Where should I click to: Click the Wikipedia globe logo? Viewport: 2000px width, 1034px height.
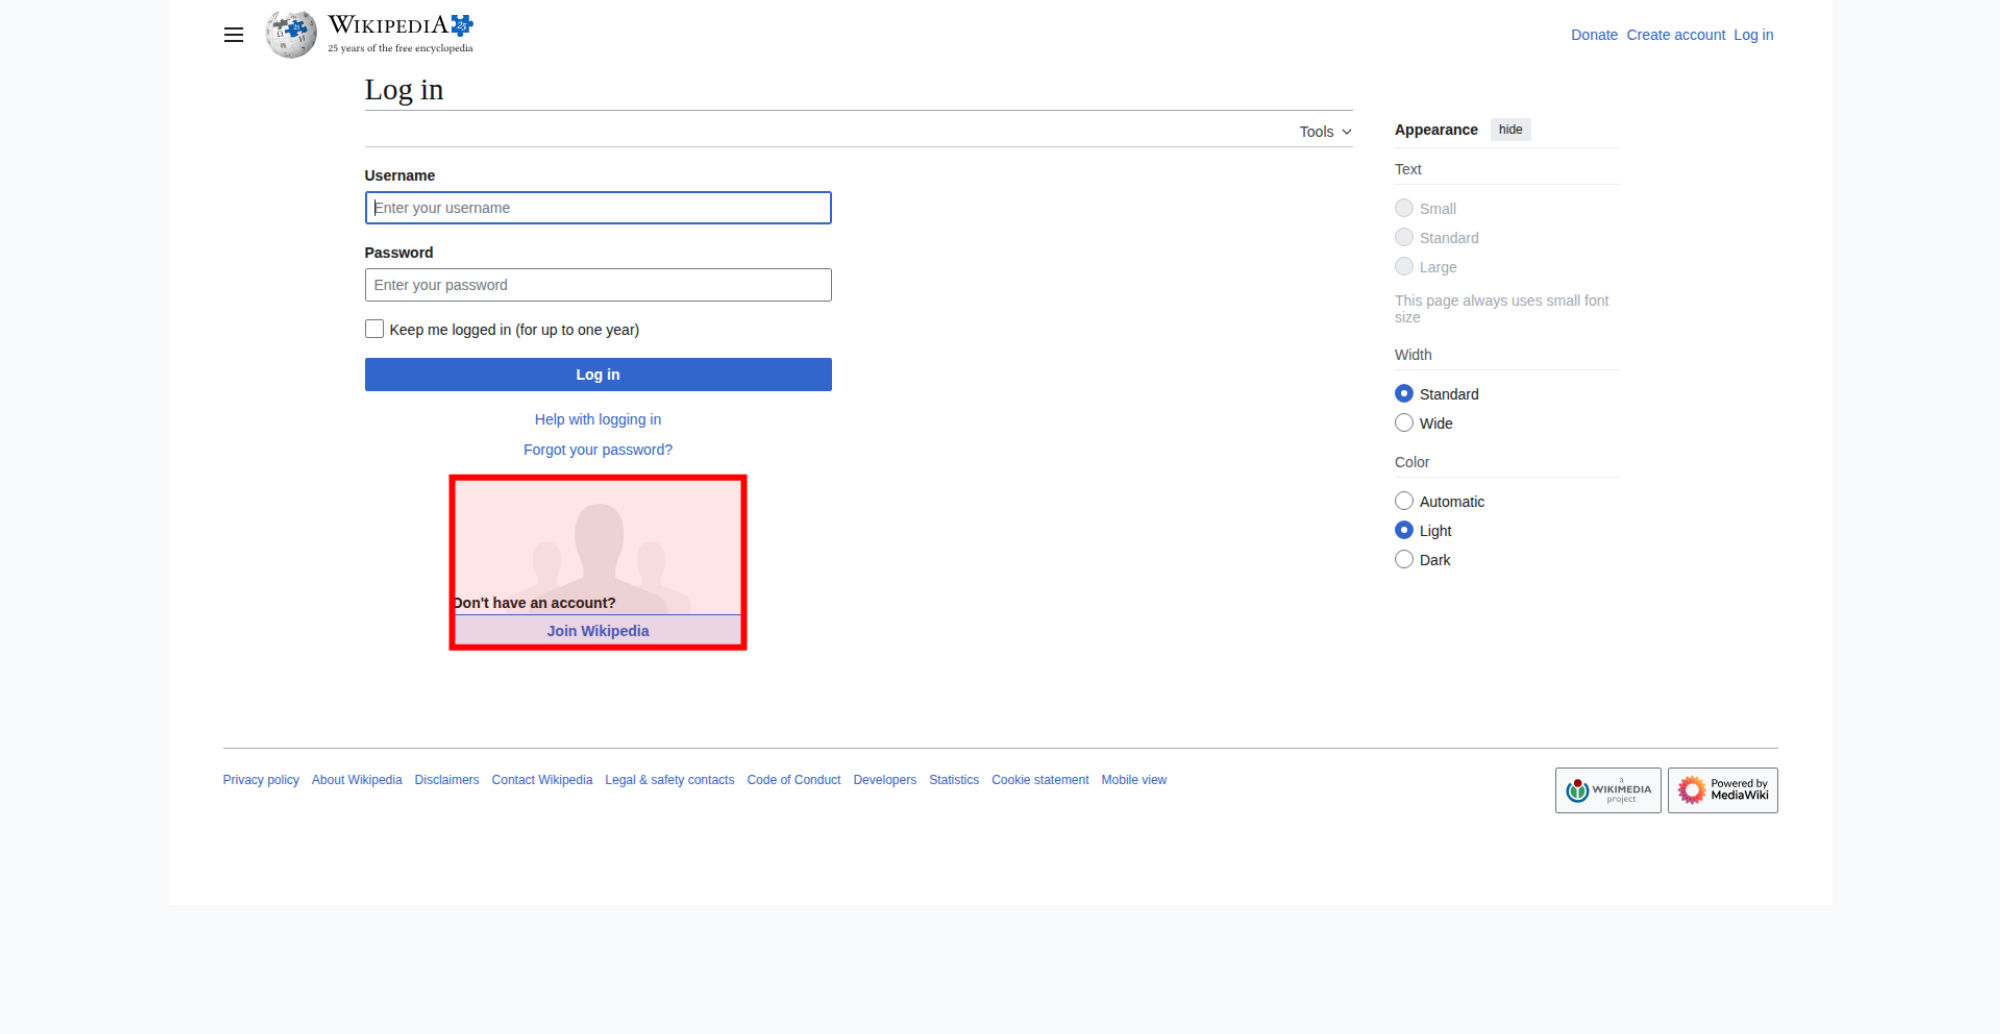pos(291,35)
